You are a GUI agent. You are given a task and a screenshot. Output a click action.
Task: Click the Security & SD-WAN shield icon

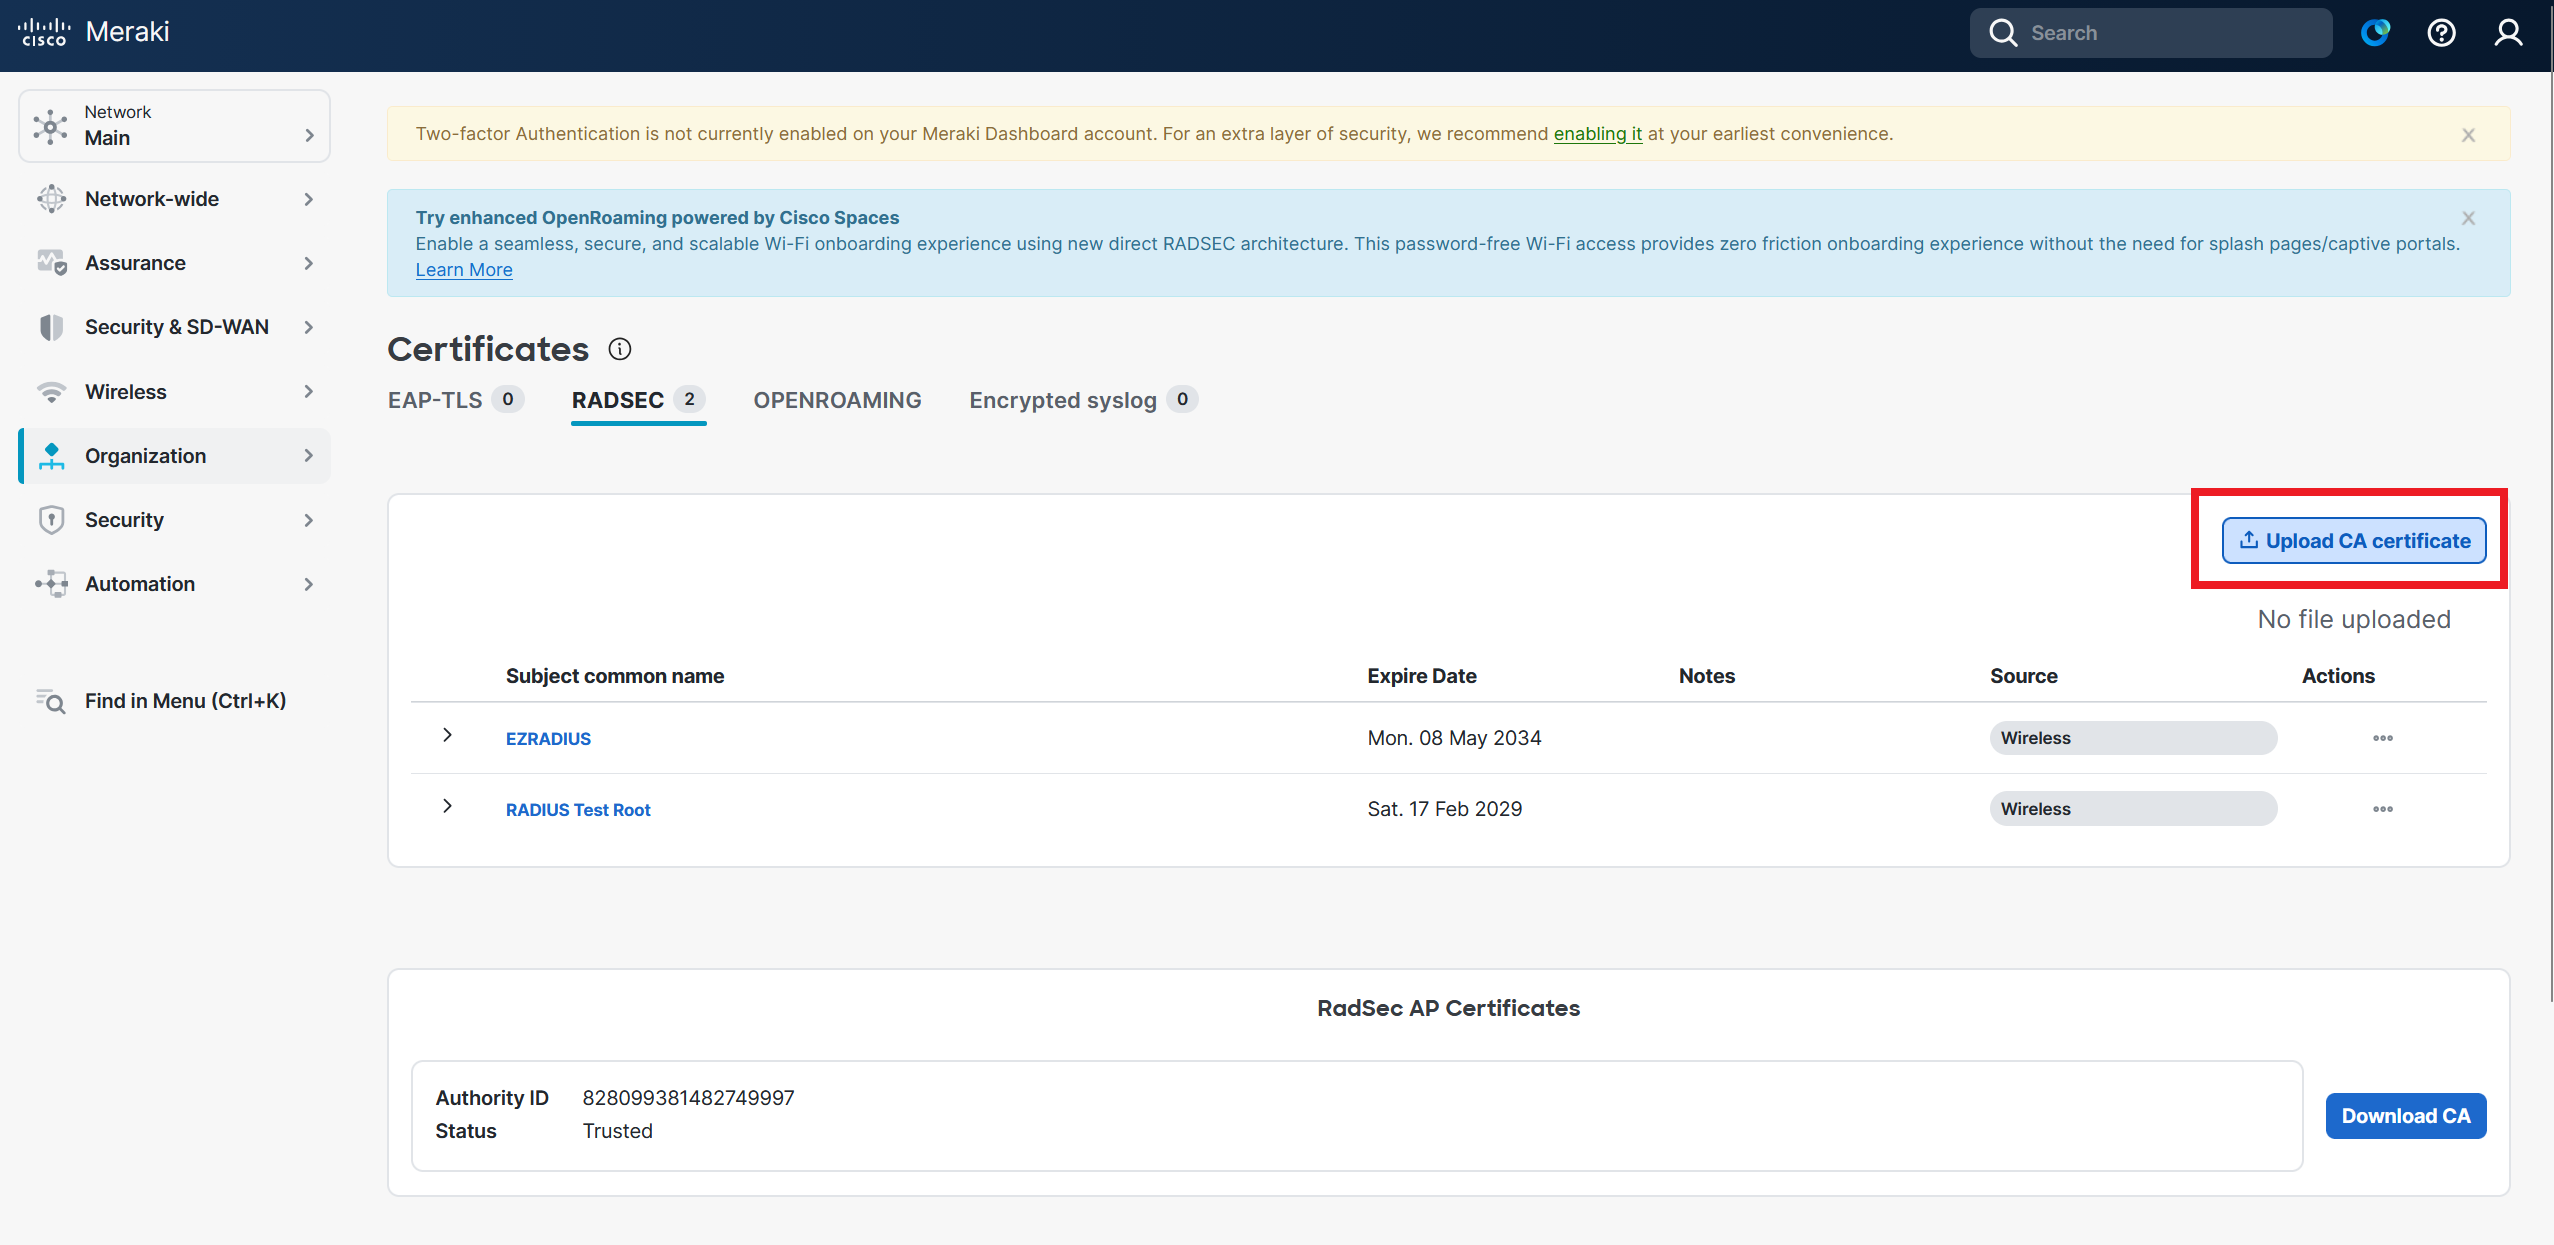[x=51, y=327]
